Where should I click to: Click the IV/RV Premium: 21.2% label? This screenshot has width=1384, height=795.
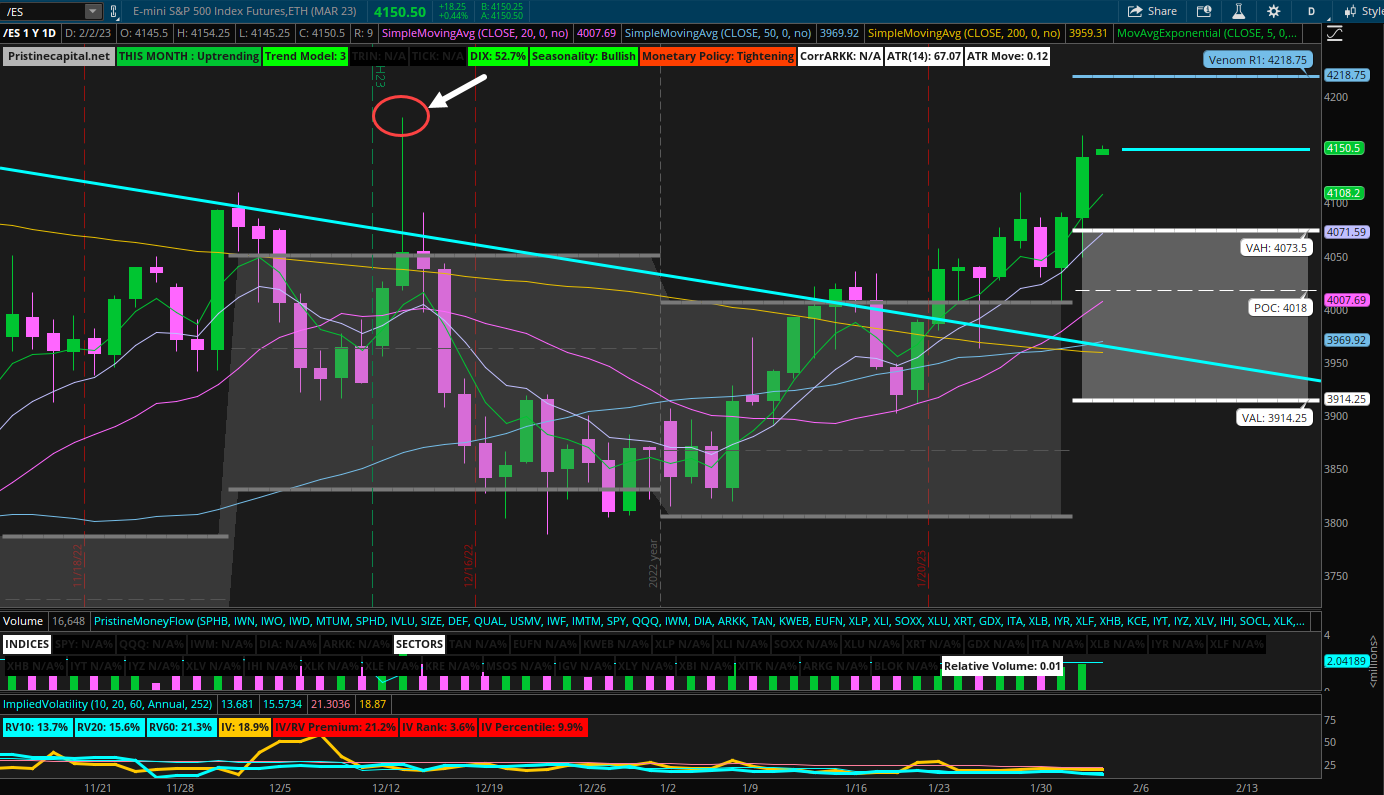[x=335, y=727]
